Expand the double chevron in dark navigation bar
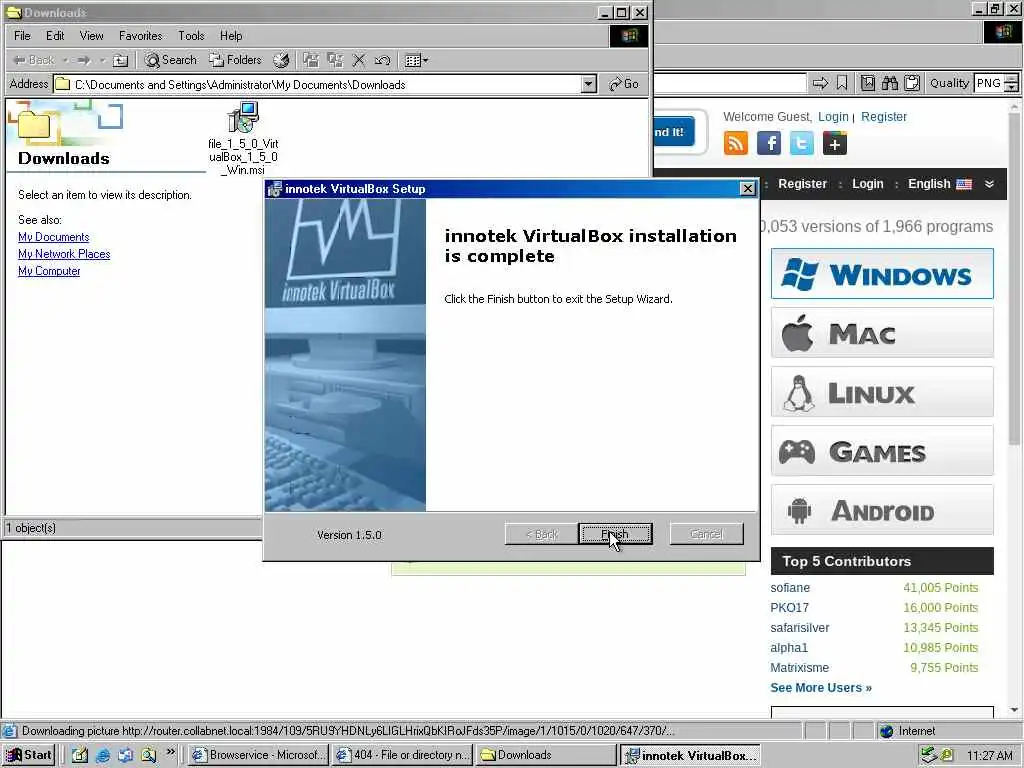1024x768 pixels. (989, 184)
